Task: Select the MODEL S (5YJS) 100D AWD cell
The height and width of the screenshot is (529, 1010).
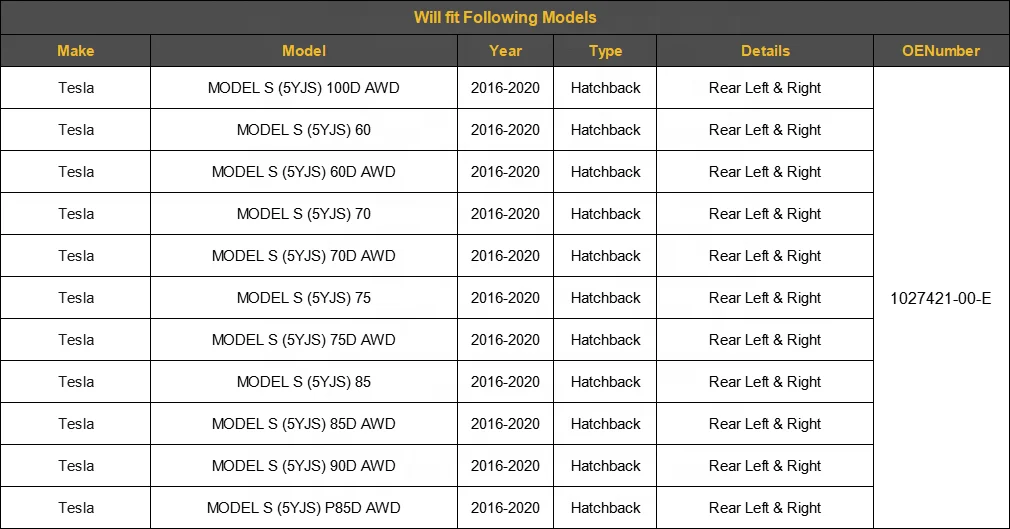Action: (304, 88)
